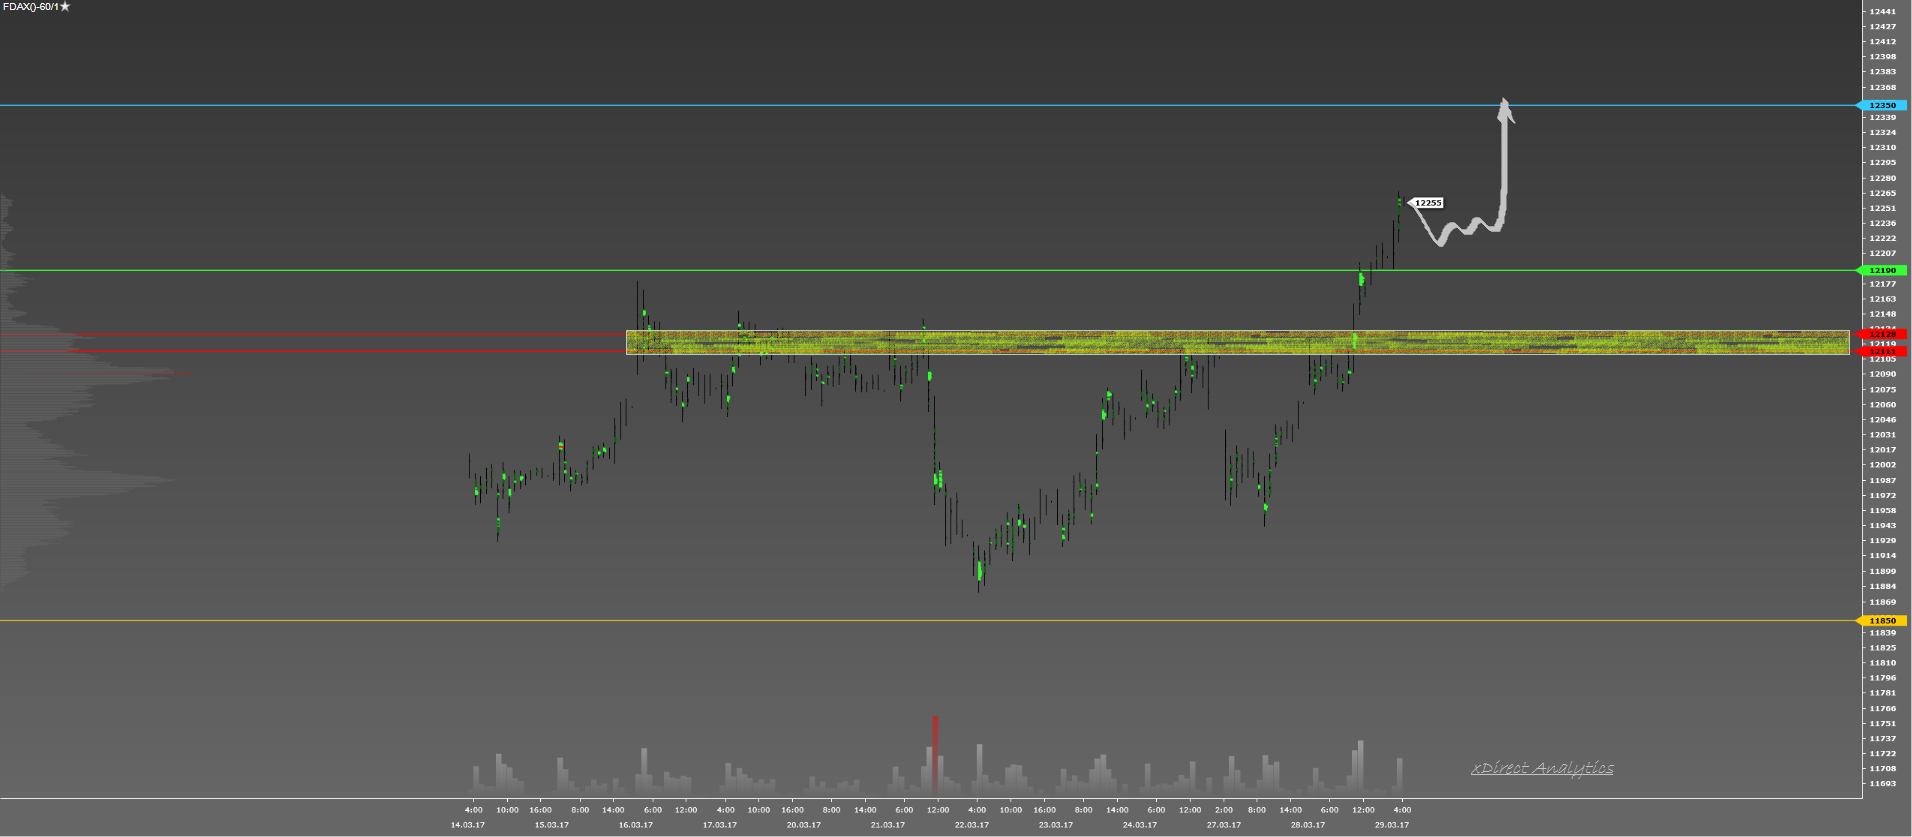
Task: Click the star icon beside FDAX title
Action: [x=65, y=7]
